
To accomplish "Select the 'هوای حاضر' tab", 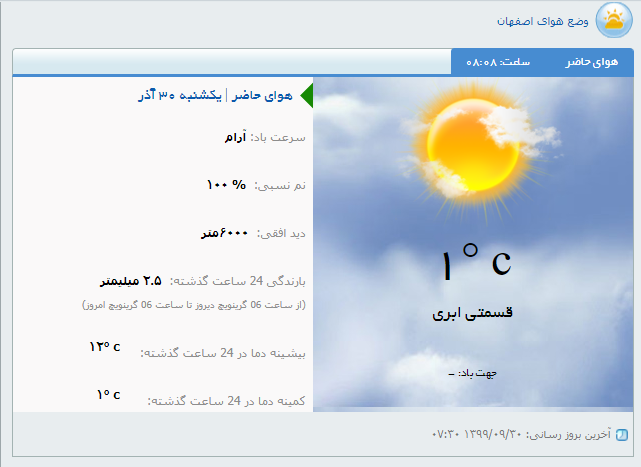I will click(x=592, y=62).
